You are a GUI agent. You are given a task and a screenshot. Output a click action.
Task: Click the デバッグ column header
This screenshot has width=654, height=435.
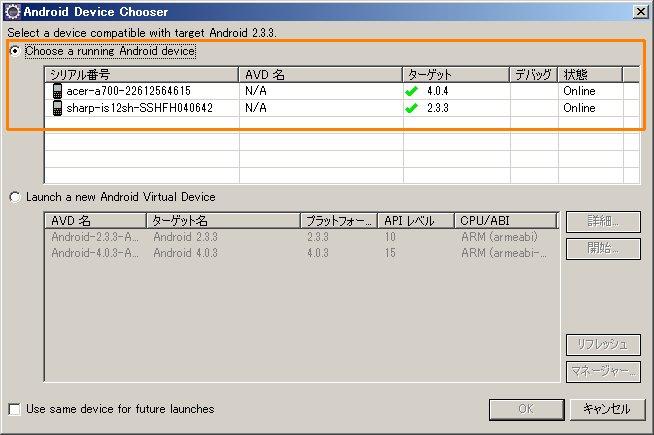pos(534,75)
